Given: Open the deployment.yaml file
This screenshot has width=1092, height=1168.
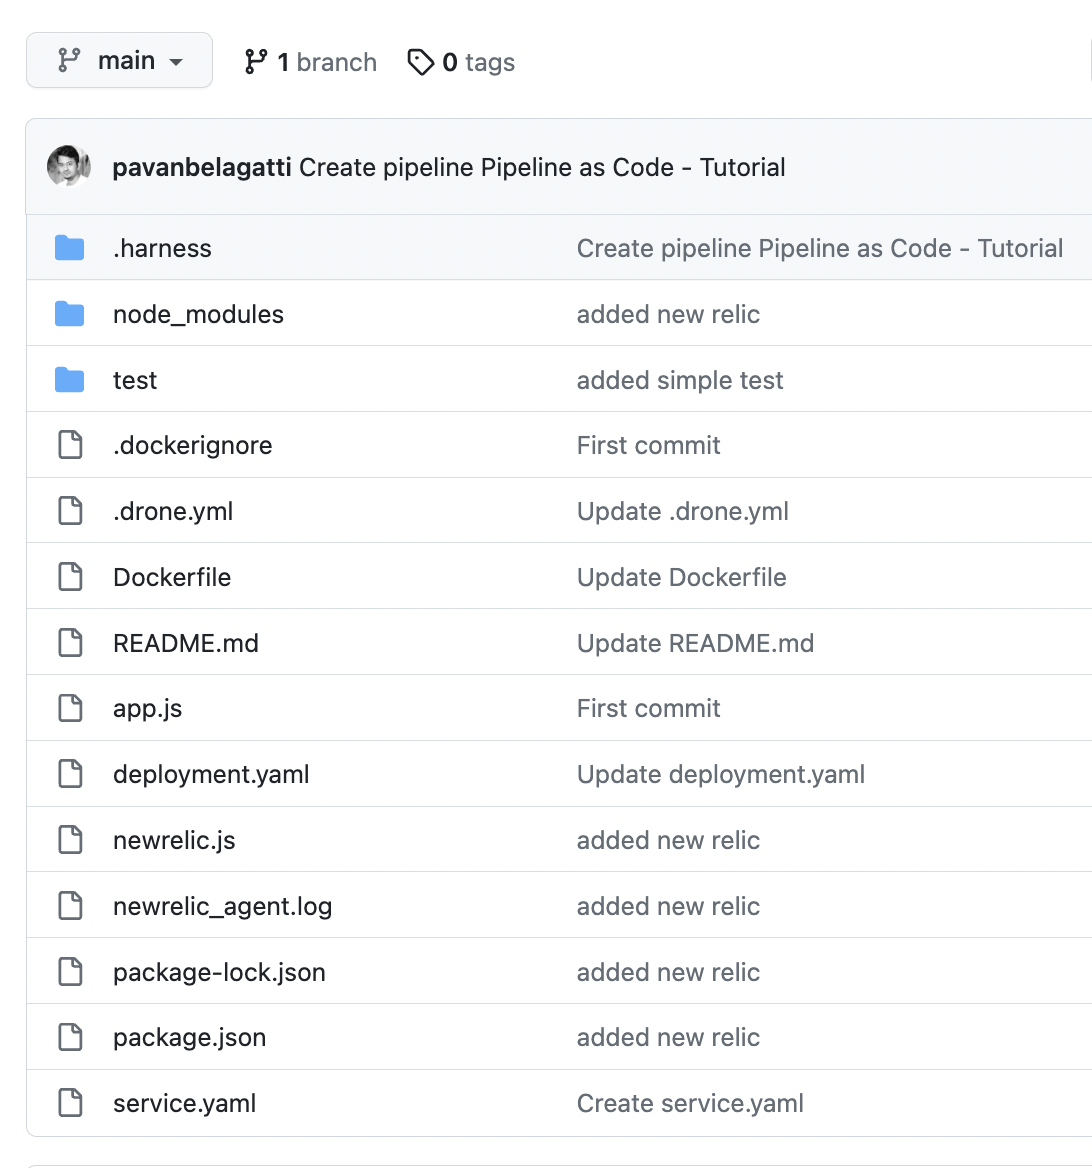Looking at the screenshot, I should pyautogui.click(x=211, y=773).
